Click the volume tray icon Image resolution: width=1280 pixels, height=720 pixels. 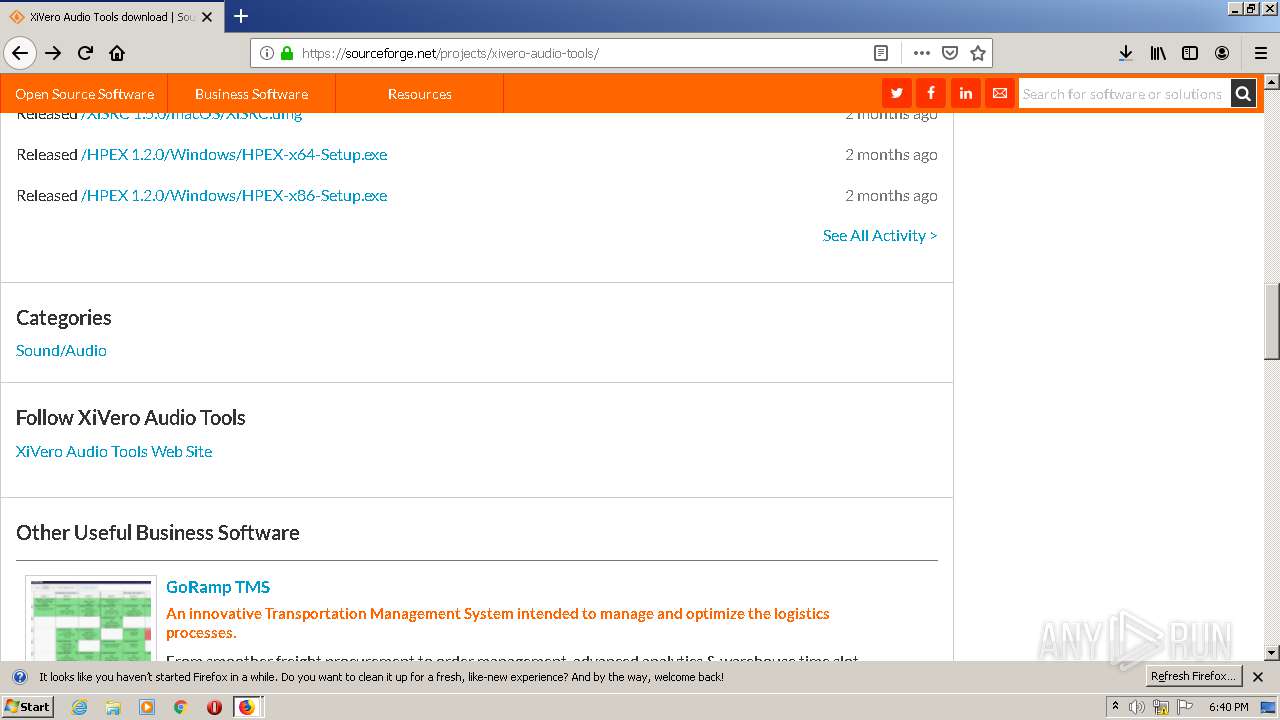click(x=1137, y=707)
